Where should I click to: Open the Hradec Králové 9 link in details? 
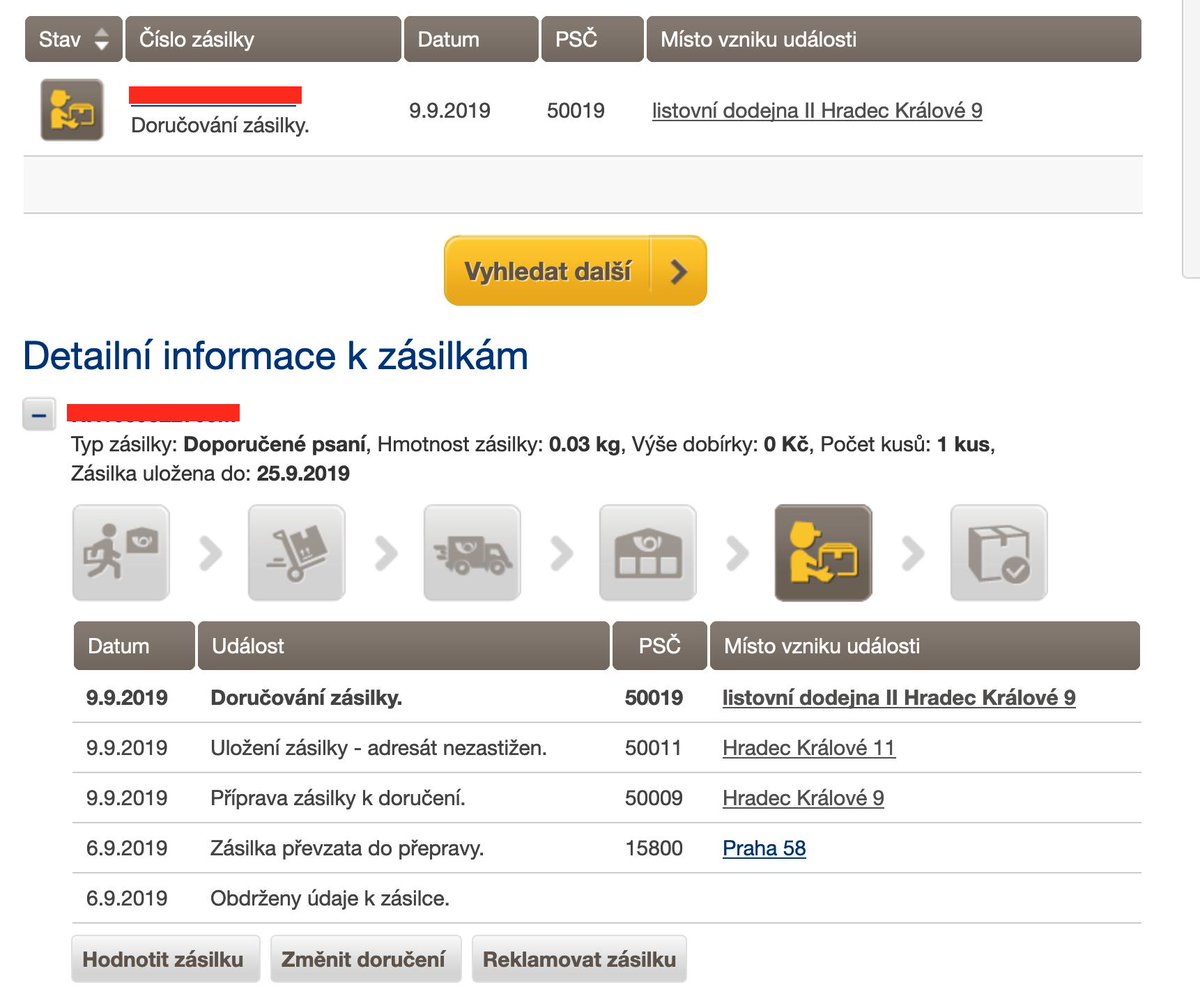(803, 798)
